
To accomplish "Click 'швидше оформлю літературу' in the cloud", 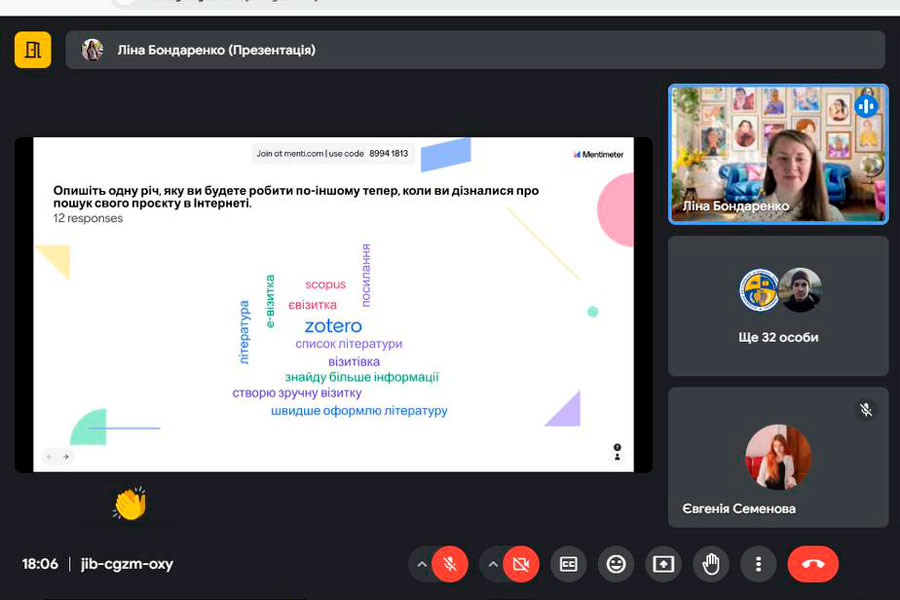I will (359, 411).
